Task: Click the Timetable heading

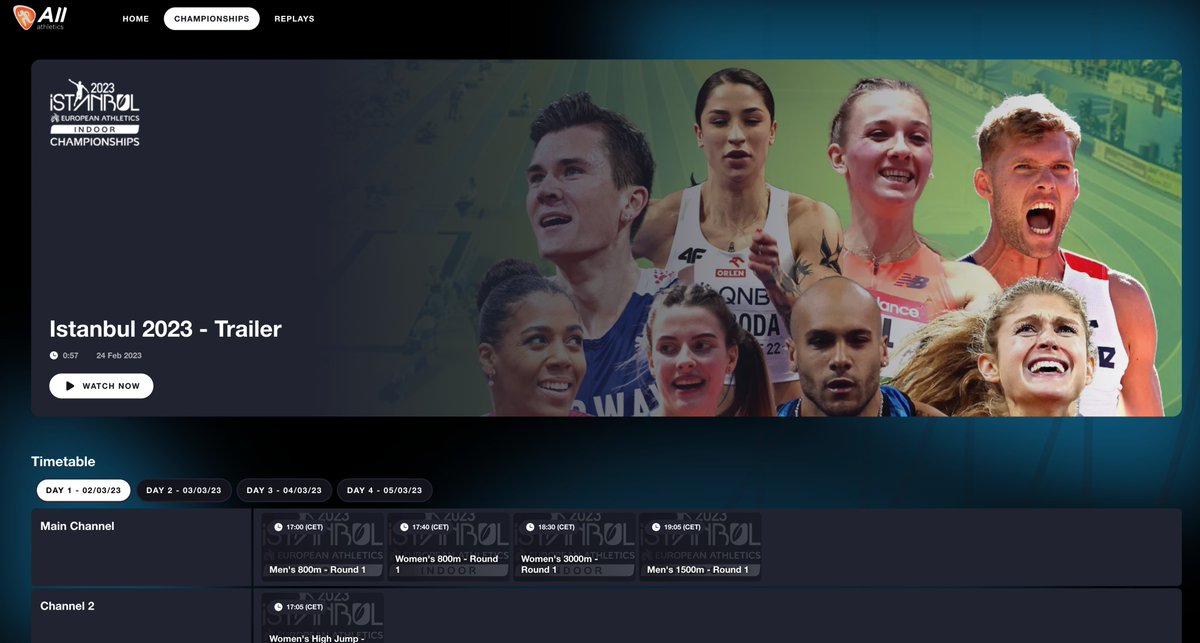Action: (63, 461)
